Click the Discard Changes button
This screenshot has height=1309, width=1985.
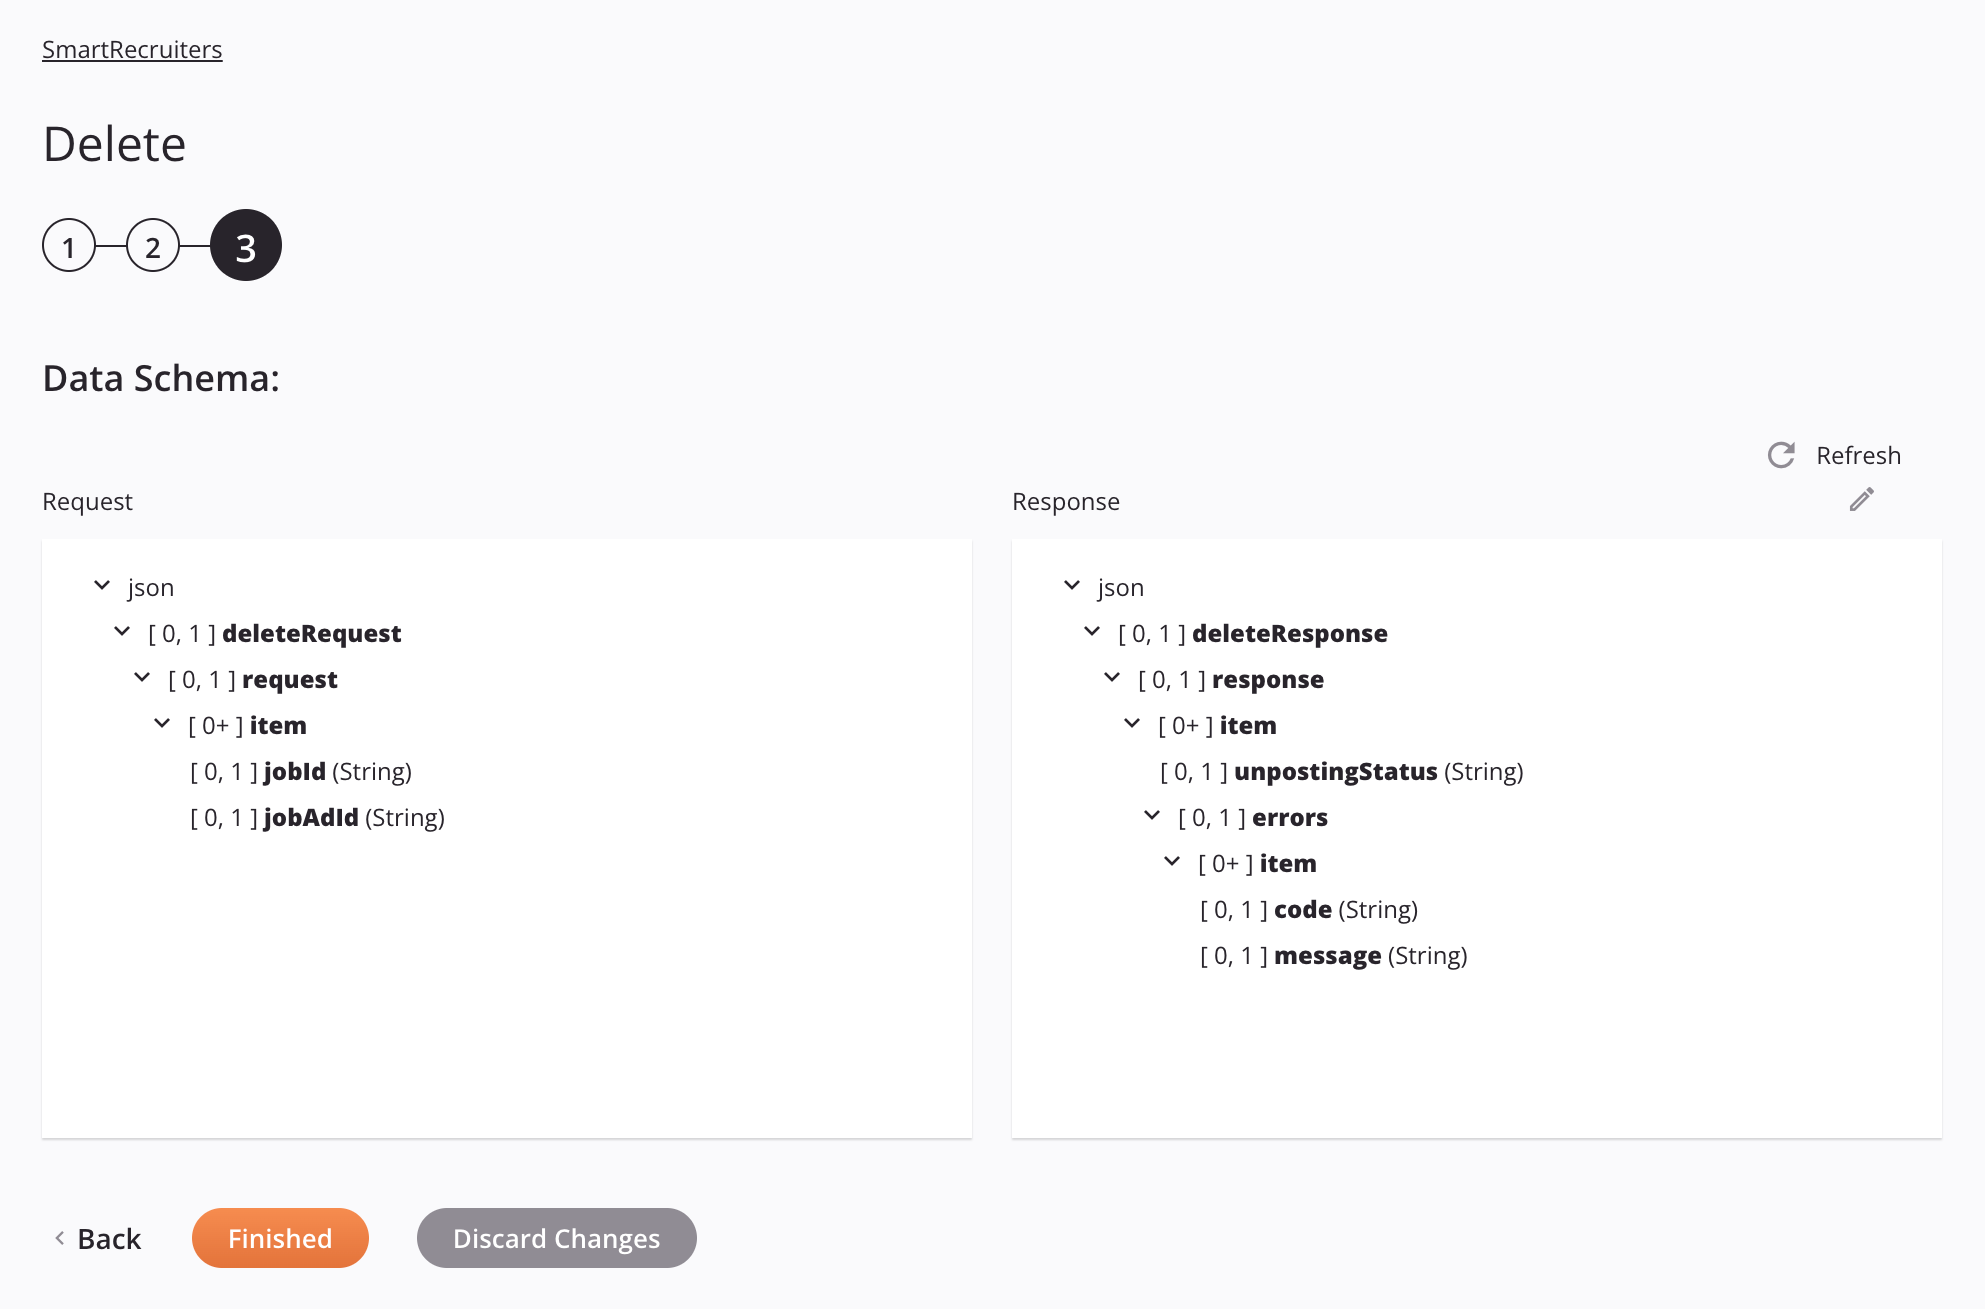(x=557, y=1237)
